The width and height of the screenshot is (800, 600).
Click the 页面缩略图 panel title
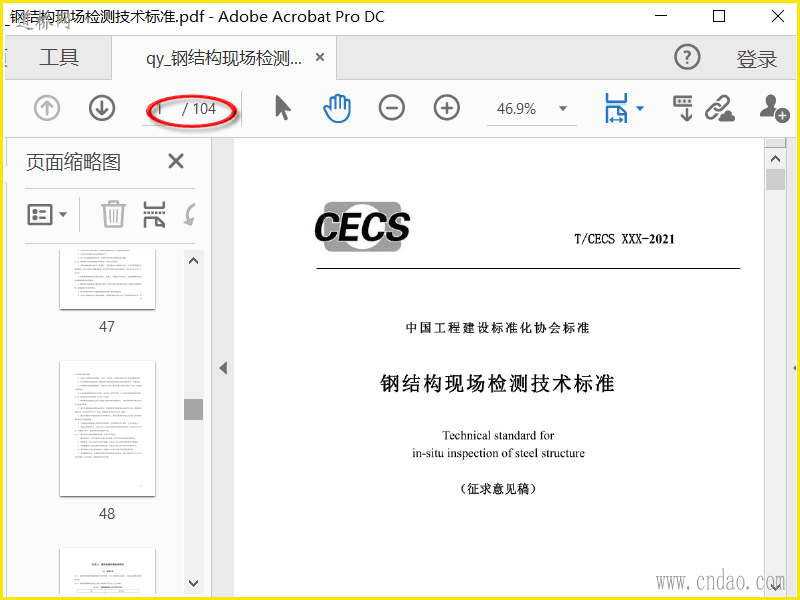(73, 162)
